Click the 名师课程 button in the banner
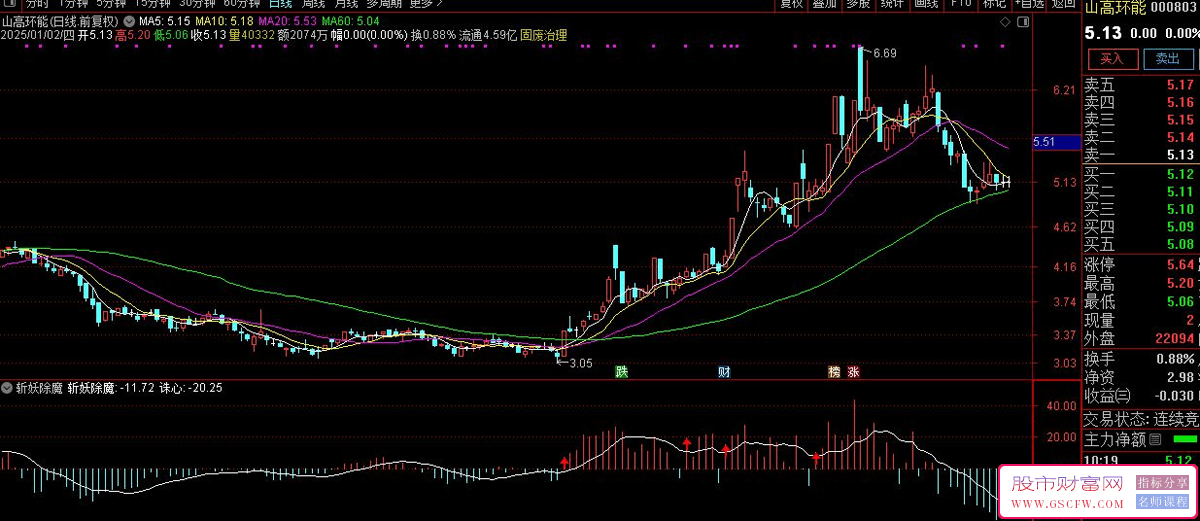 pyautogui.click(x=1160, y=500)
